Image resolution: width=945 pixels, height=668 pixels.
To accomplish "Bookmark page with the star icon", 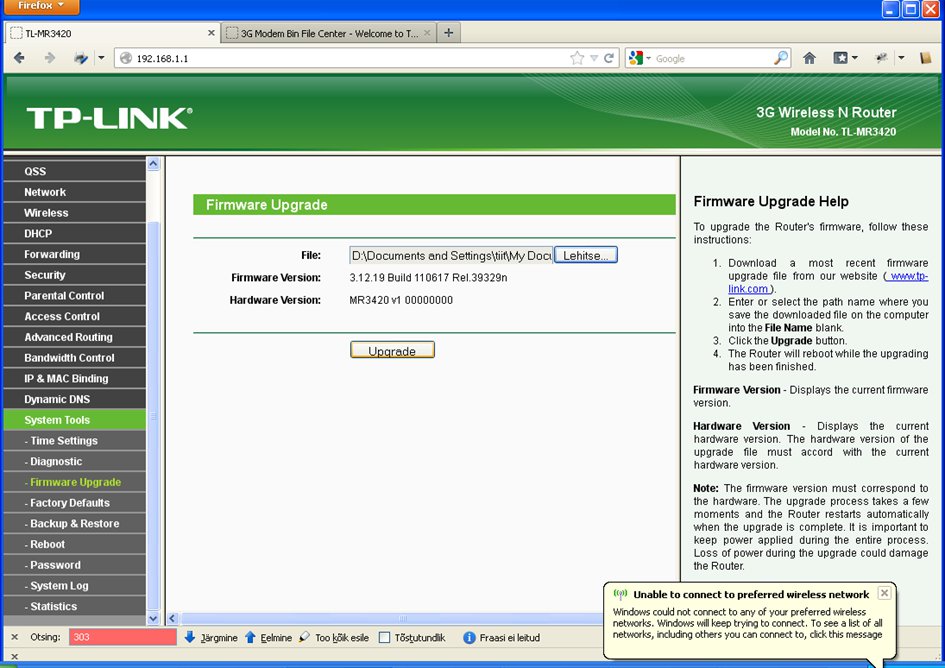I will [577, 58].
